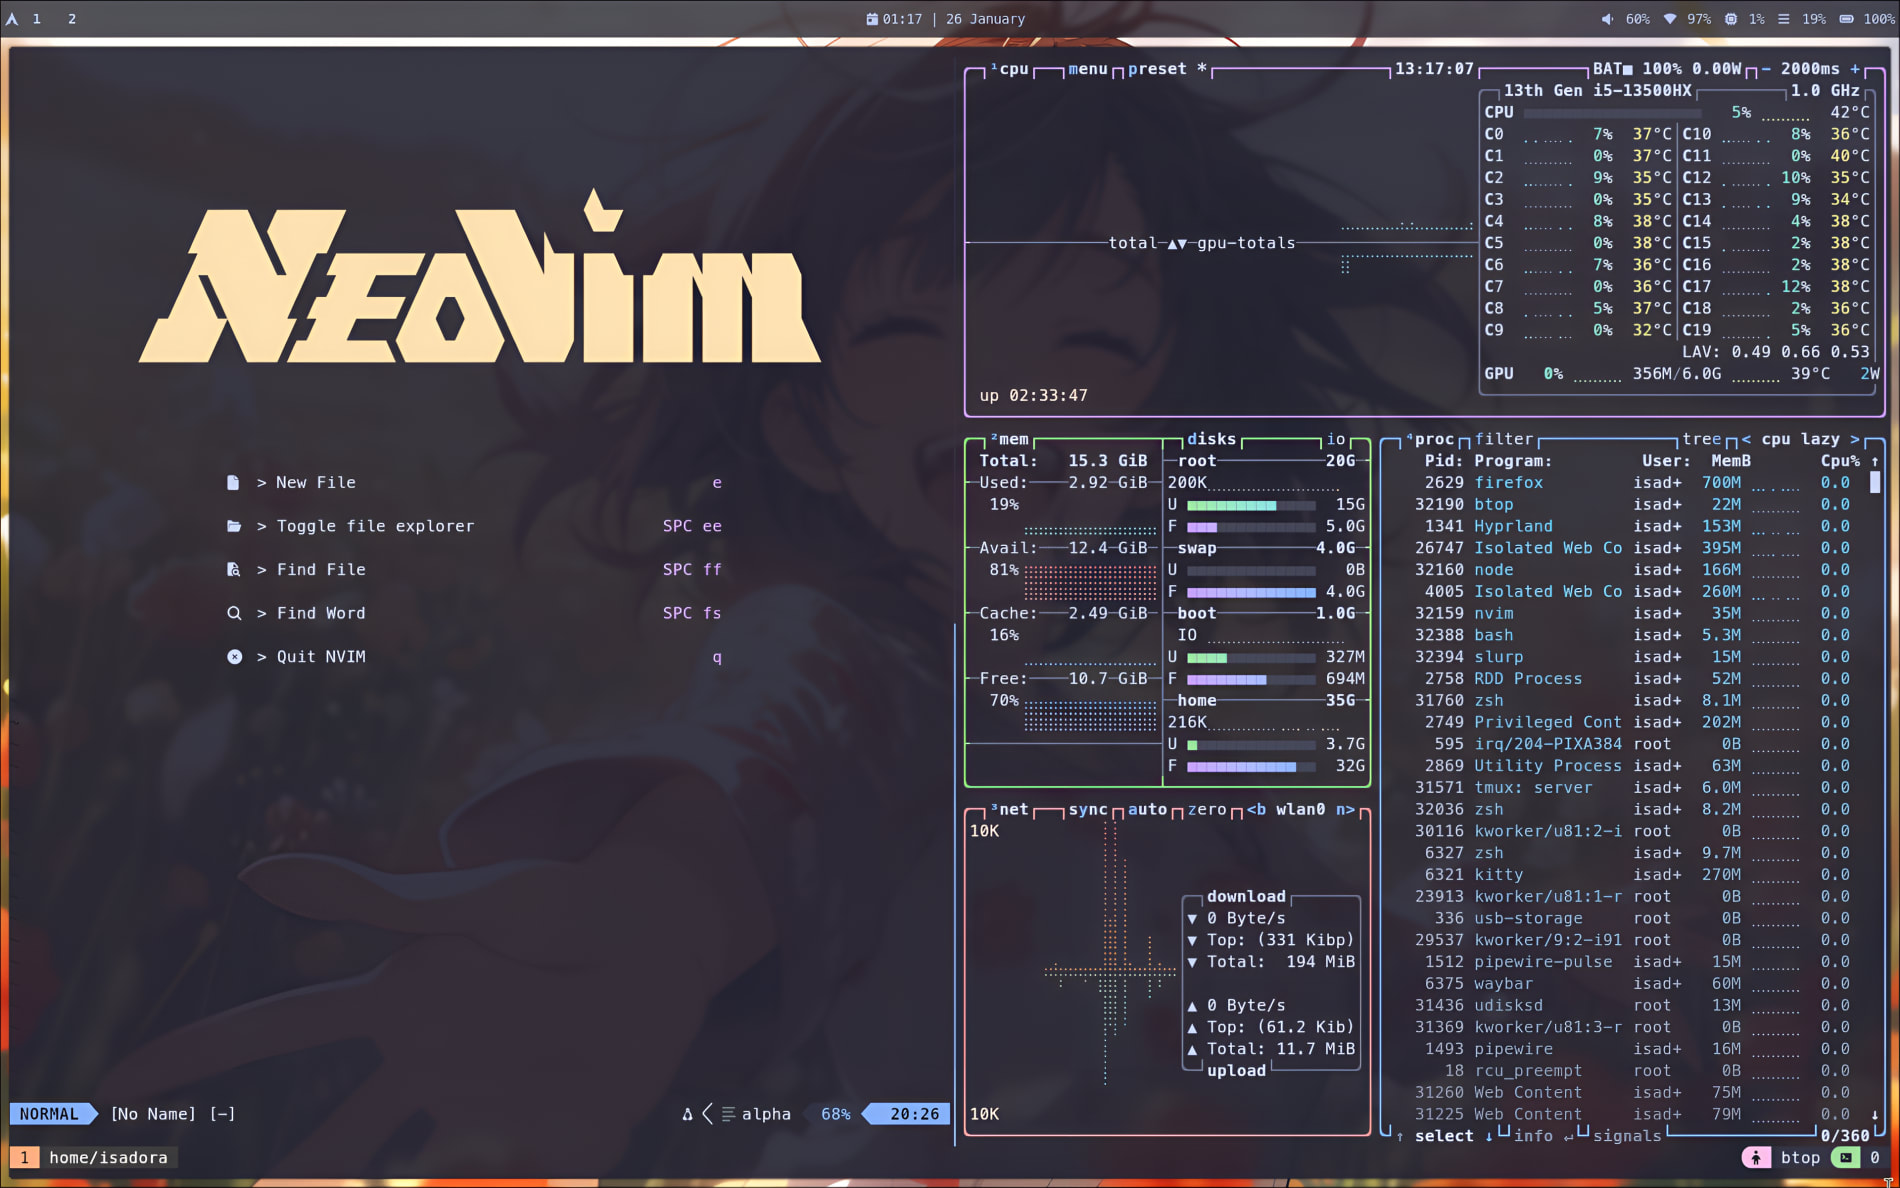Click the signals button in proc footer
The height and width of the screenshot is (1188, 1900).
click(1627, 1136)
